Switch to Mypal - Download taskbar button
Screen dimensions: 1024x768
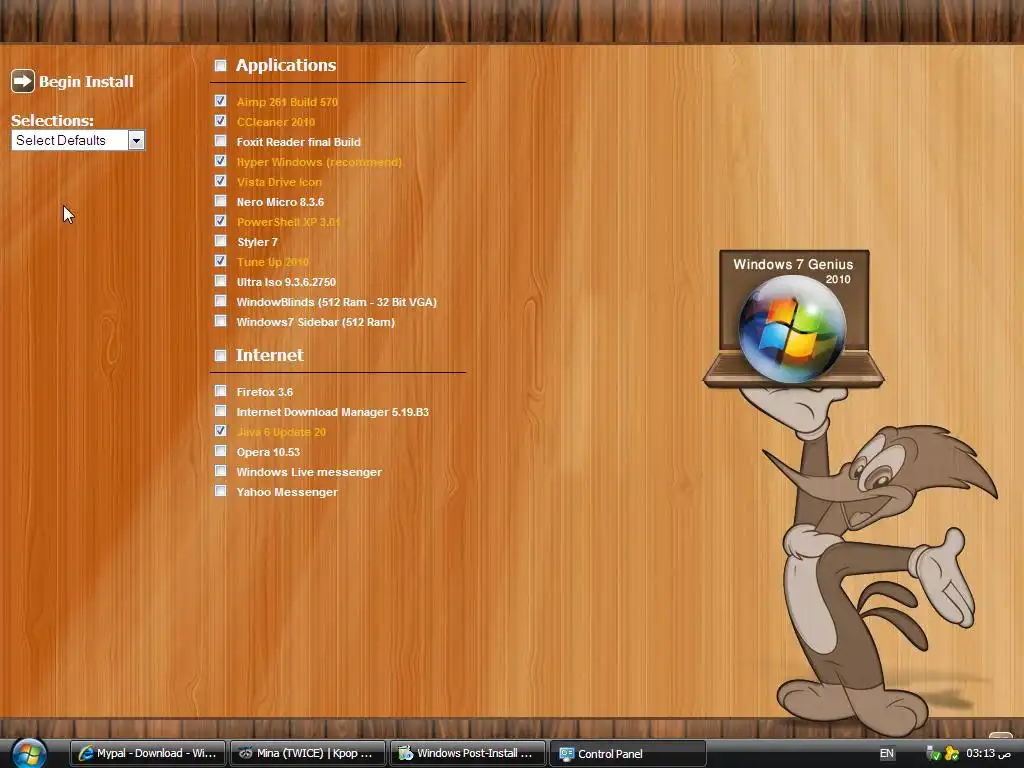pos(148,753)
